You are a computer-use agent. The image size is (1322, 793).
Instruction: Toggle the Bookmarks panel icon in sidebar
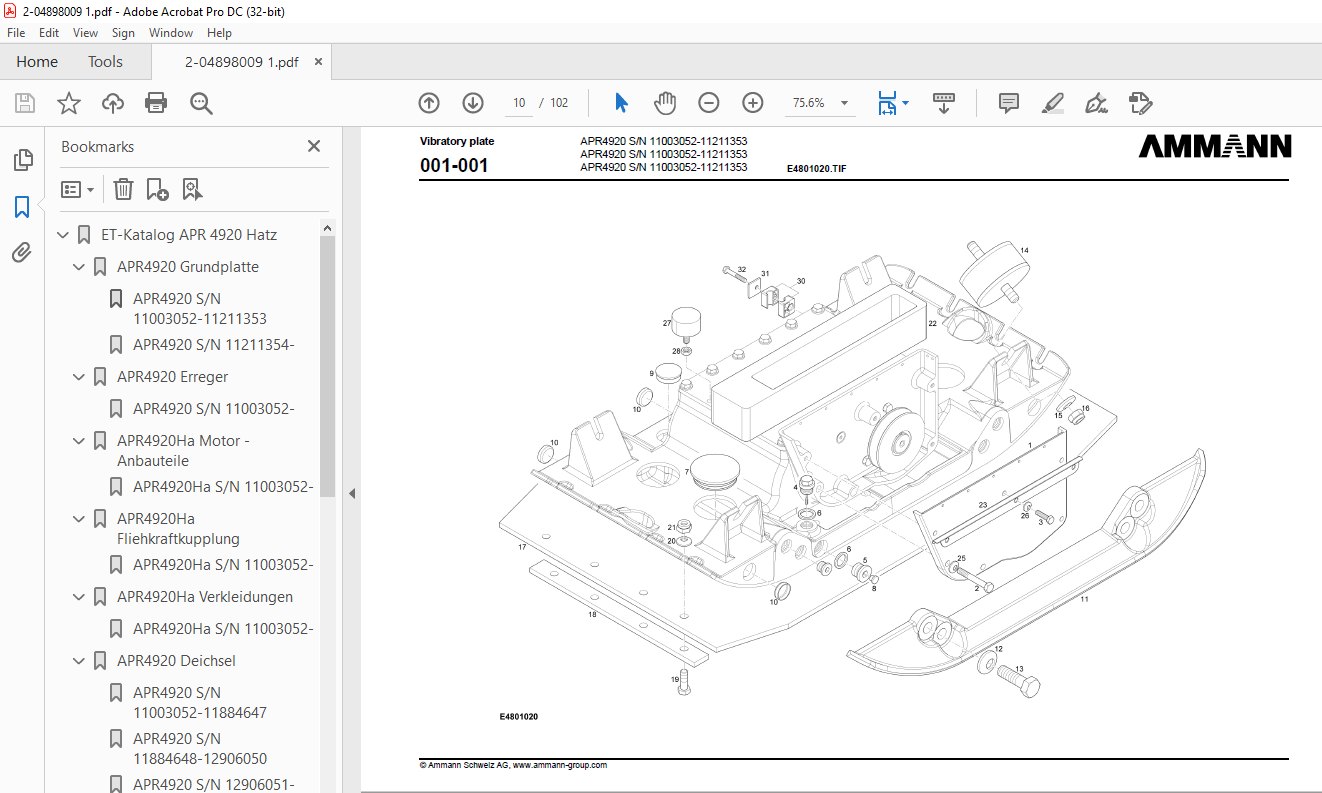tap(22, 207)
